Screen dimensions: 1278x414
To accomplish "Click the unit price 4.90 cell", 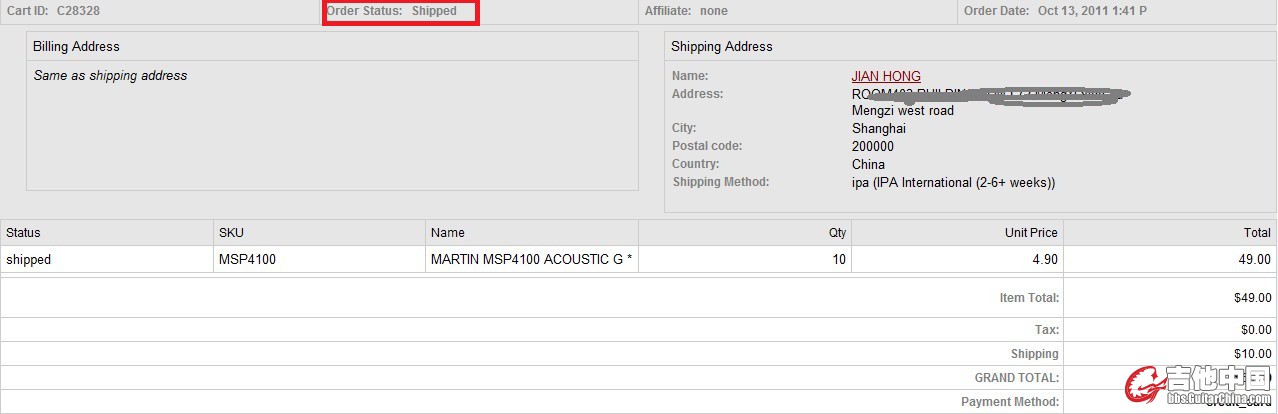I will tap(1044, 260).
